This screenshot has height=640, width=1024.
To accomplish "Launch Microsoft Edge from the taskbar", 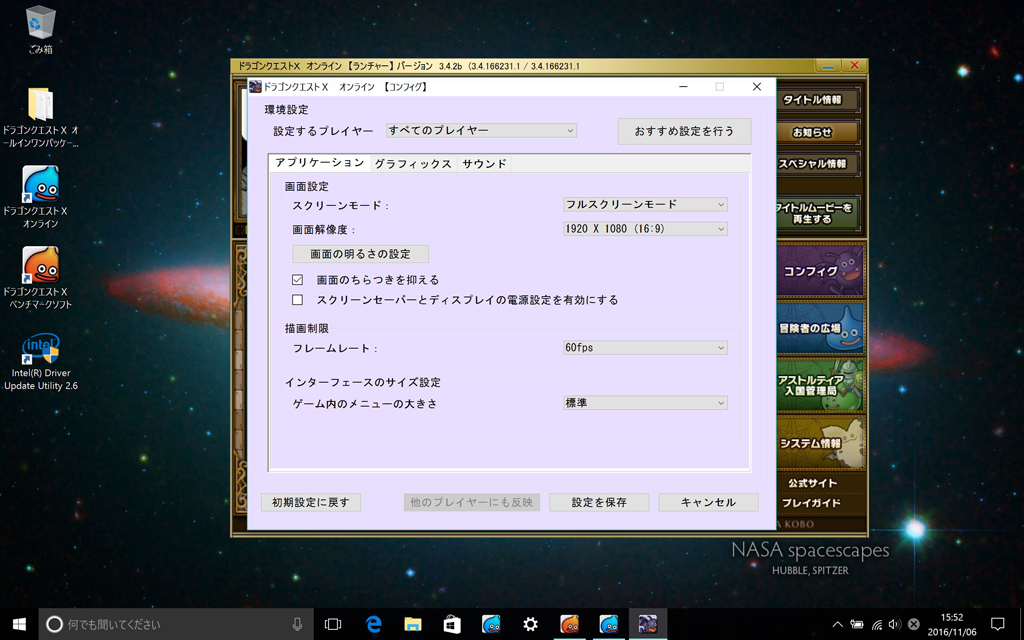I will (x=373, y=624).
